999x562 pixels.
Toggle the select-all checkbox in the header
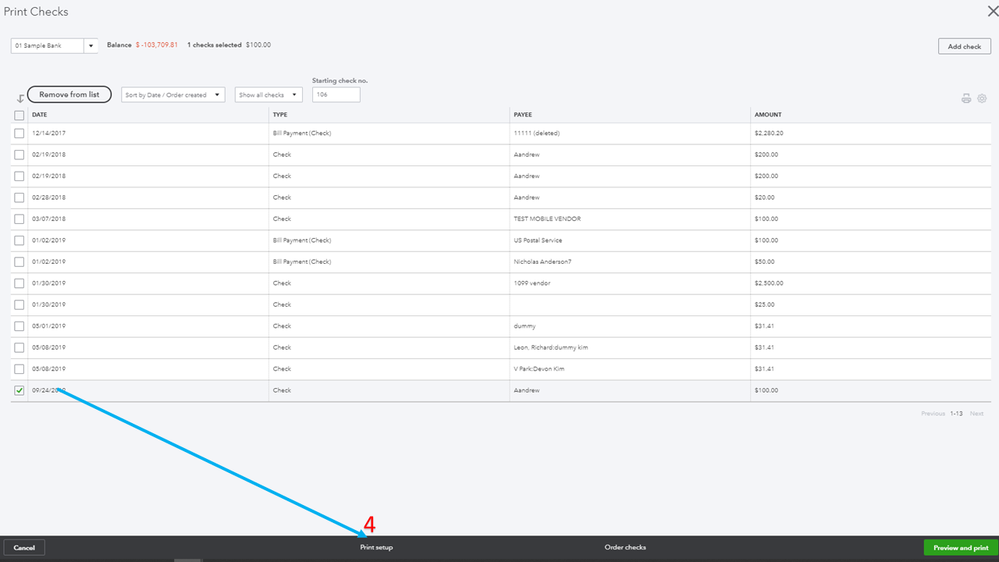point(19,115)
